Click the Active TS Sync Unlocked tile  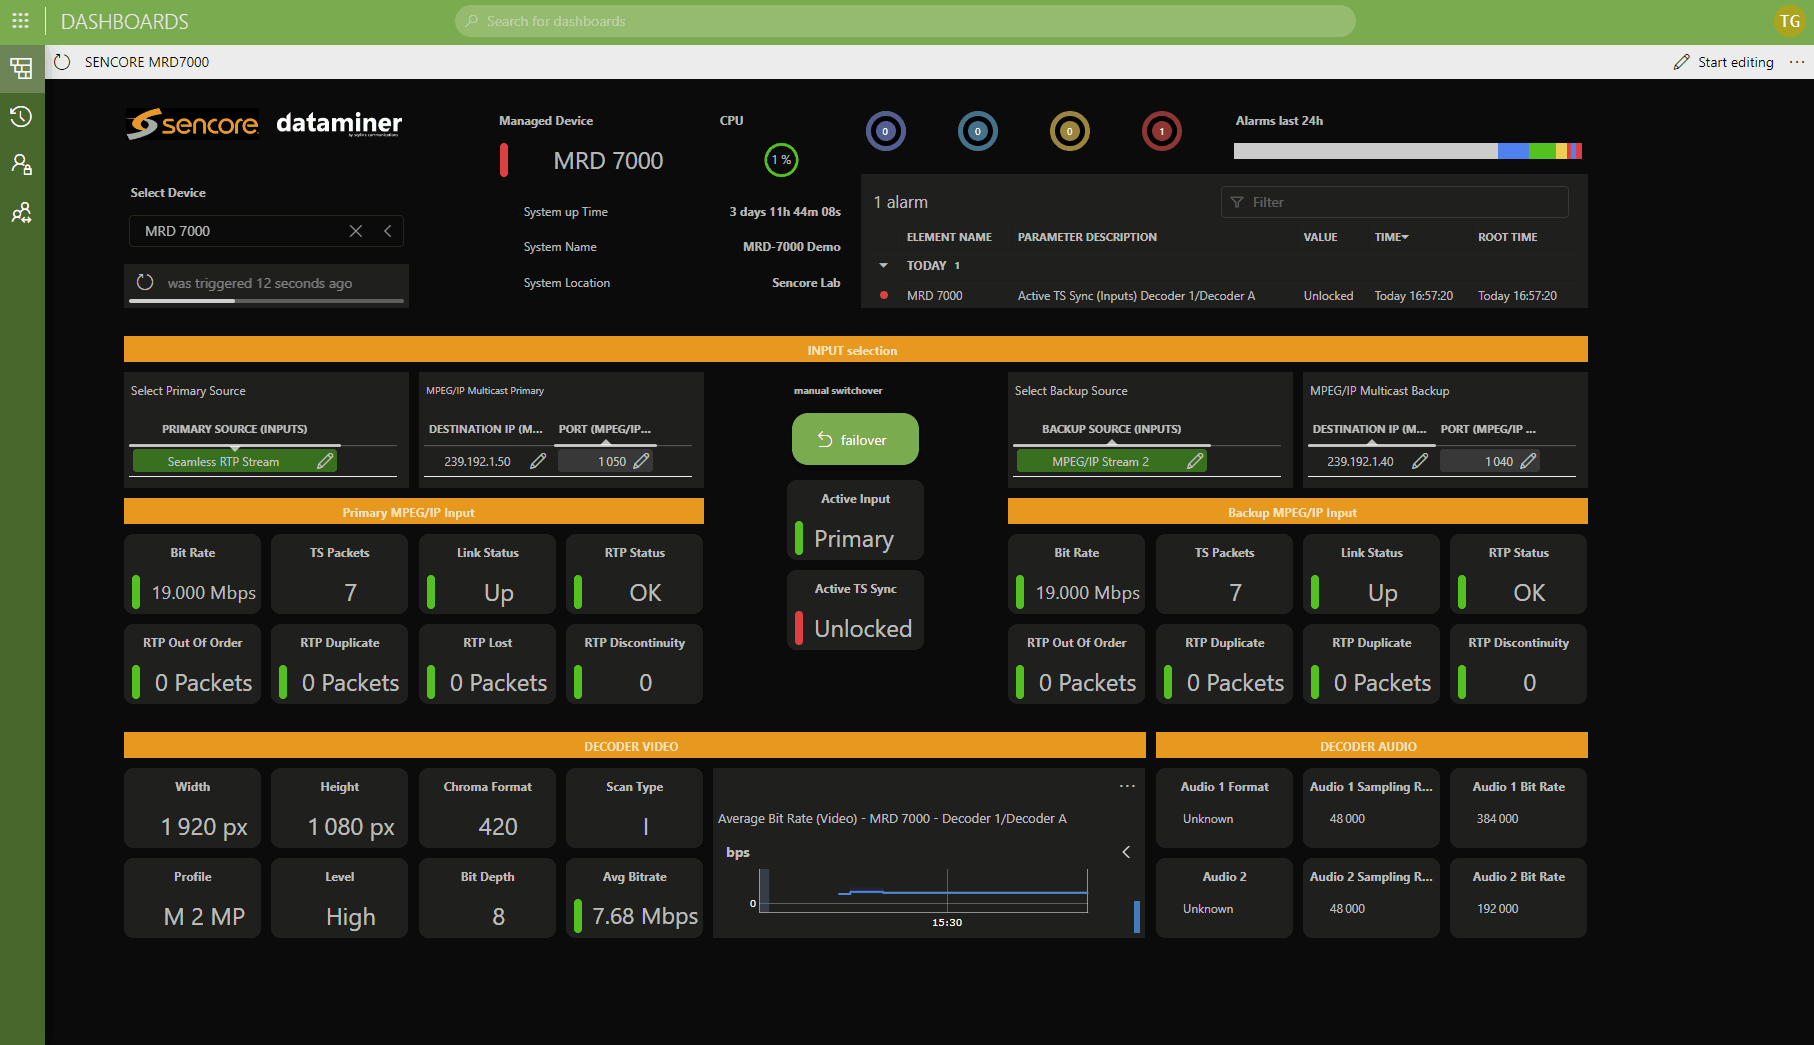tap(855, 610)
